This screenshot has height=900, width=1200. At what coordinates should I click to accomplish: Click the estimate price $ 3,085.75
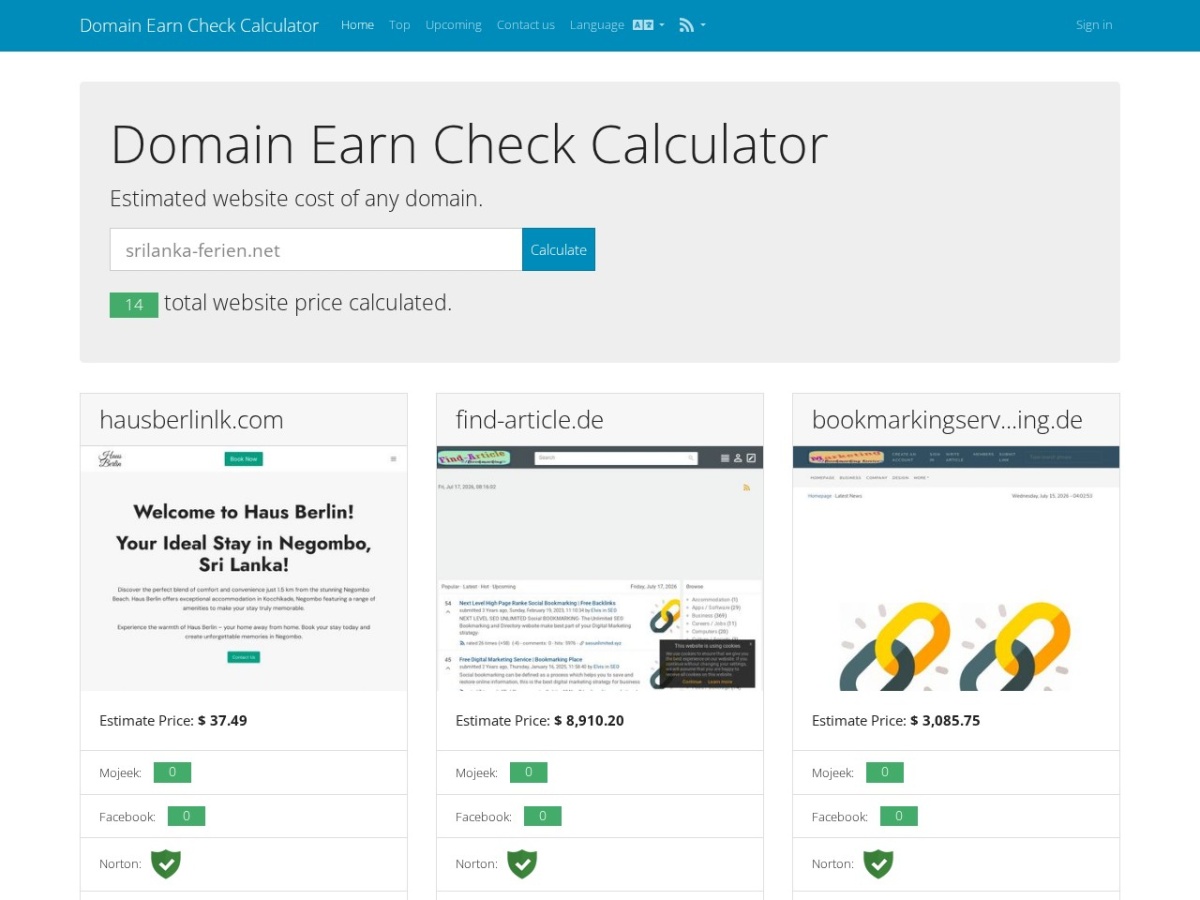point(945,720)
